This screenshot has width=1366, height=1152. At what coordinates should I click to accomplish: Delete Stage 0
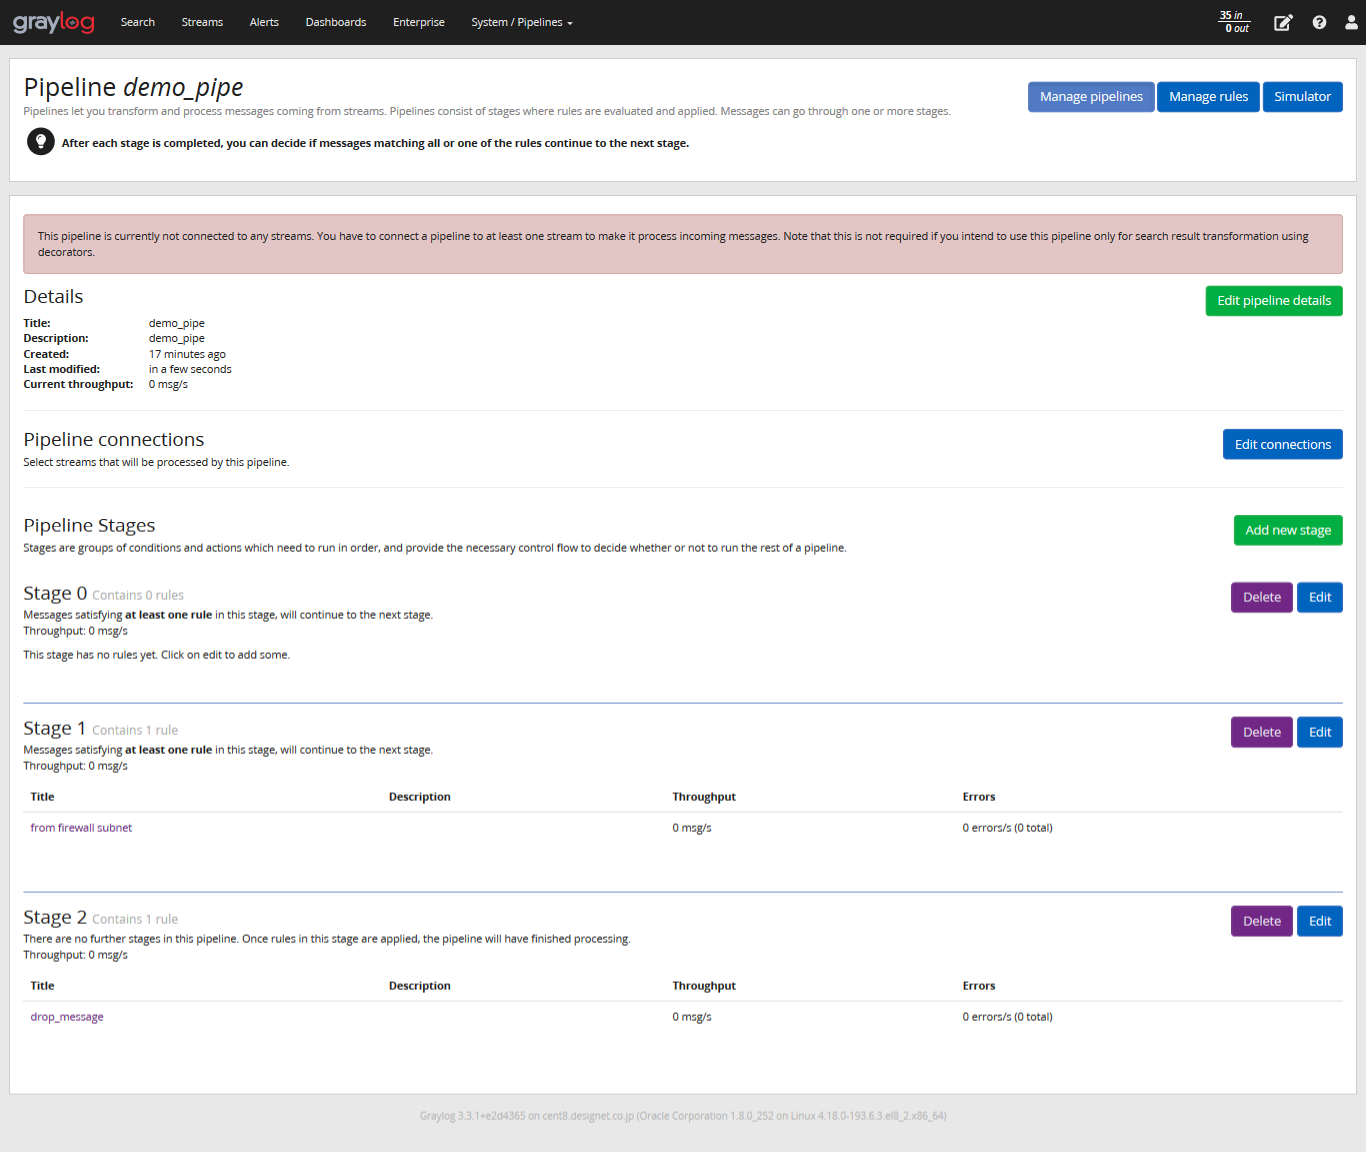[x=1262, y=597]
